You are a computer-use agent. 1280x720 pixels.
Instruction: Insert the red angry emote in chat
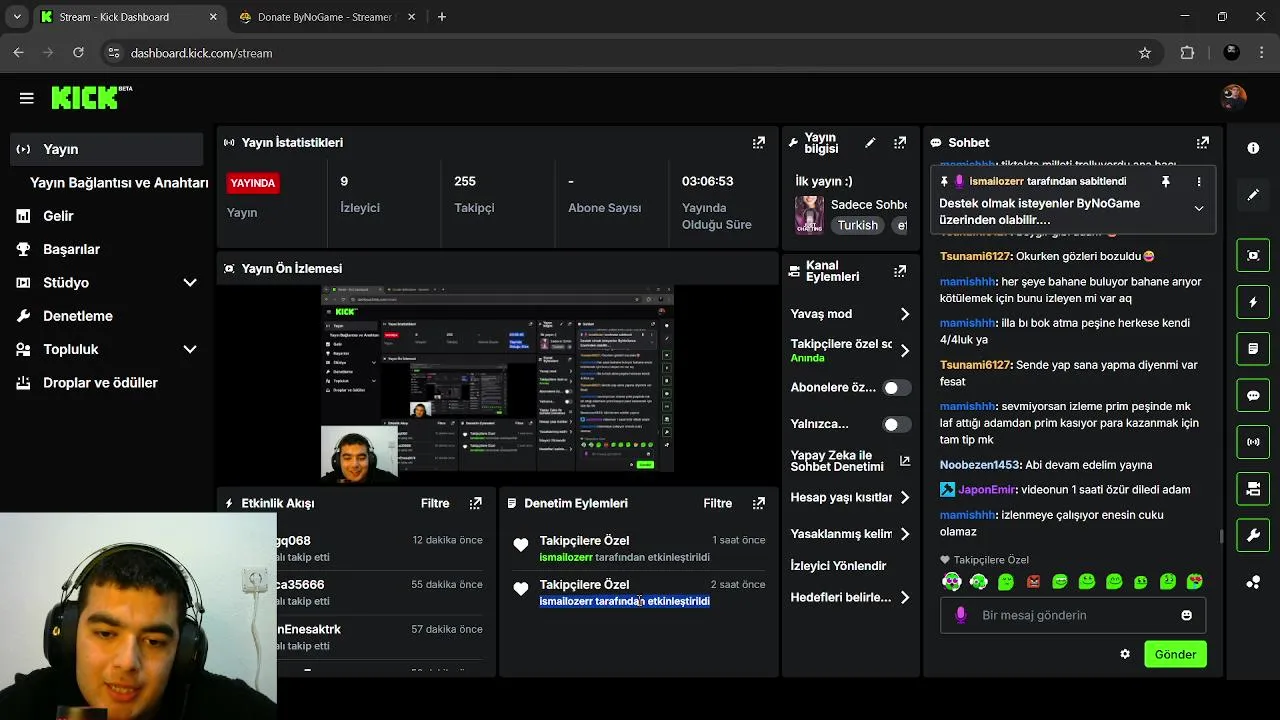click(x=1033, y=582)
